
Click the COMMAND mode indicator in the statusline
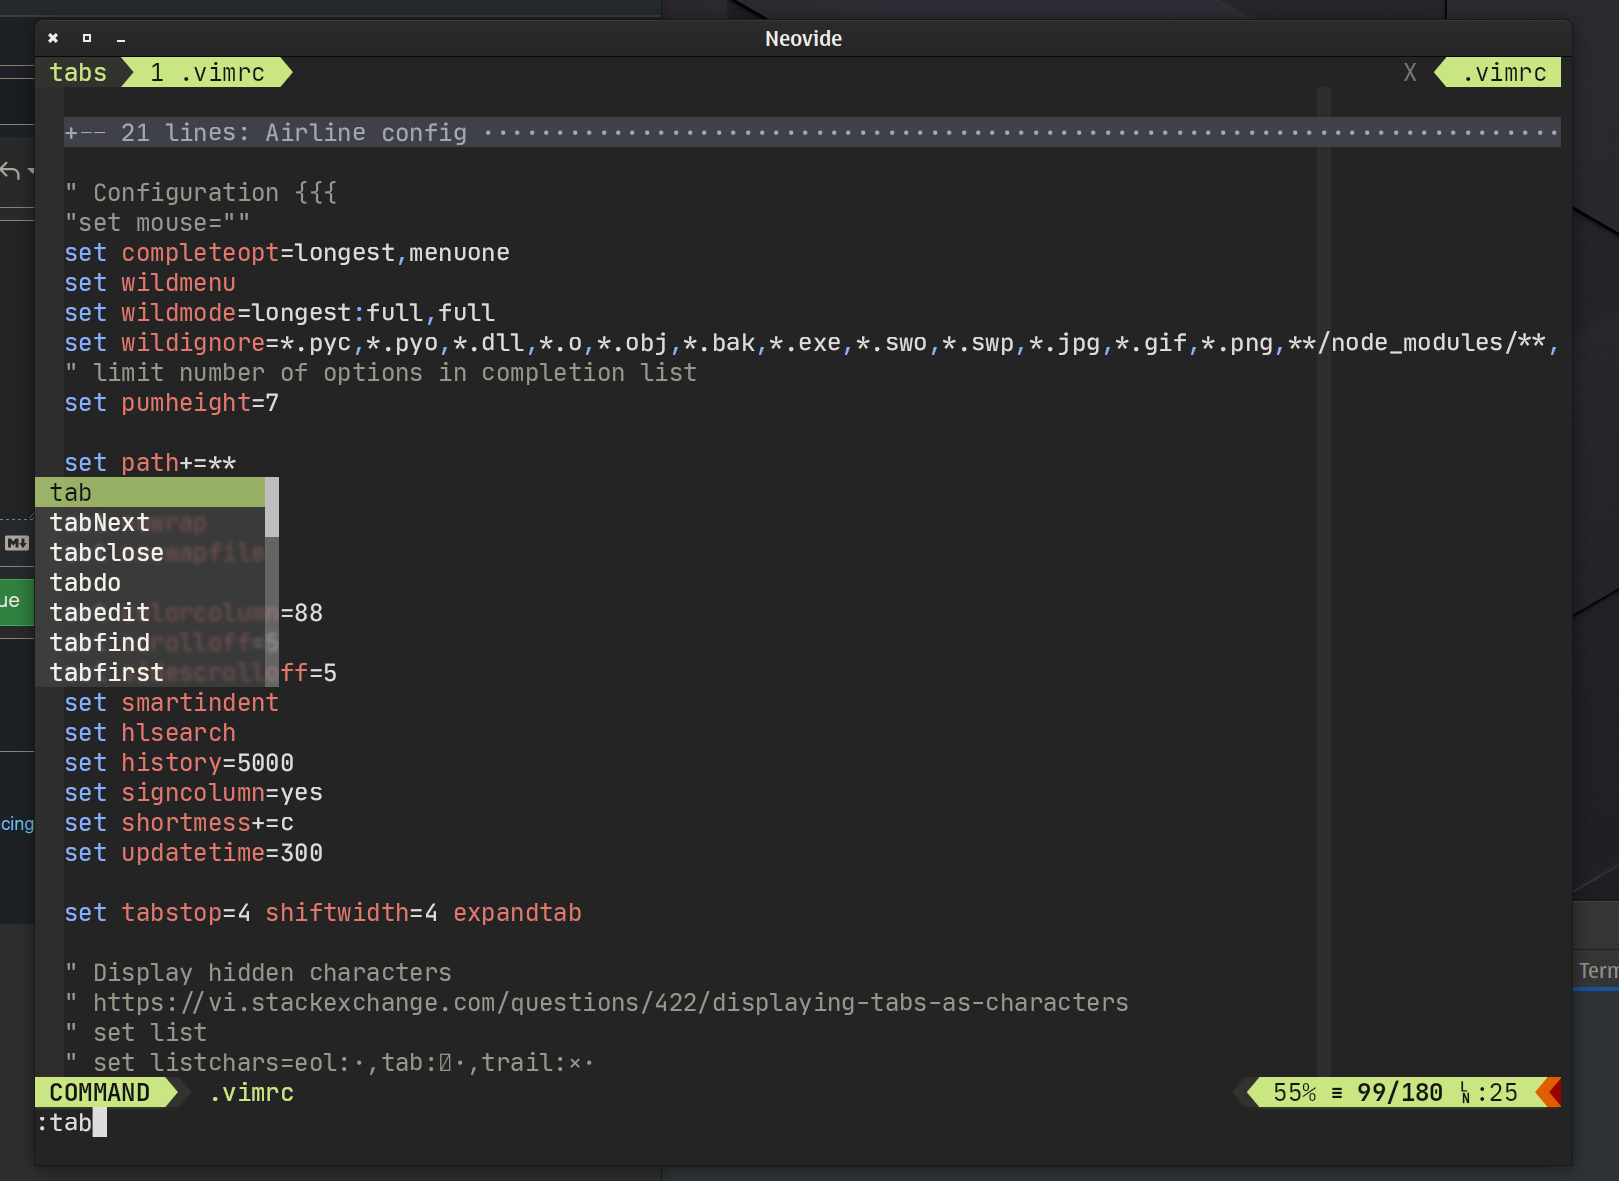pos(100,1093)
